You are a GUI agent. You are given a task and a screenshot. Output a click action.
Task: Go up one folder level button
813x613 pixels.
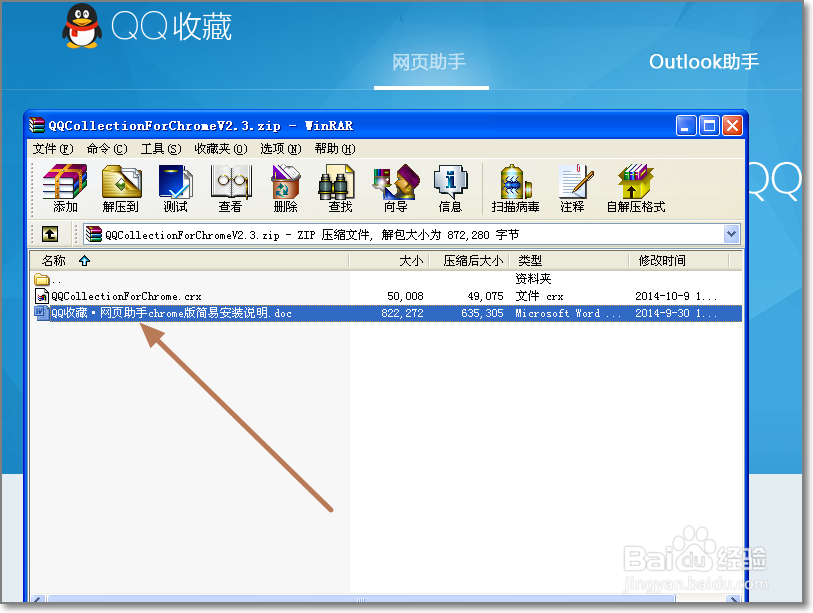pyautogui.click(x=50, y=234)
